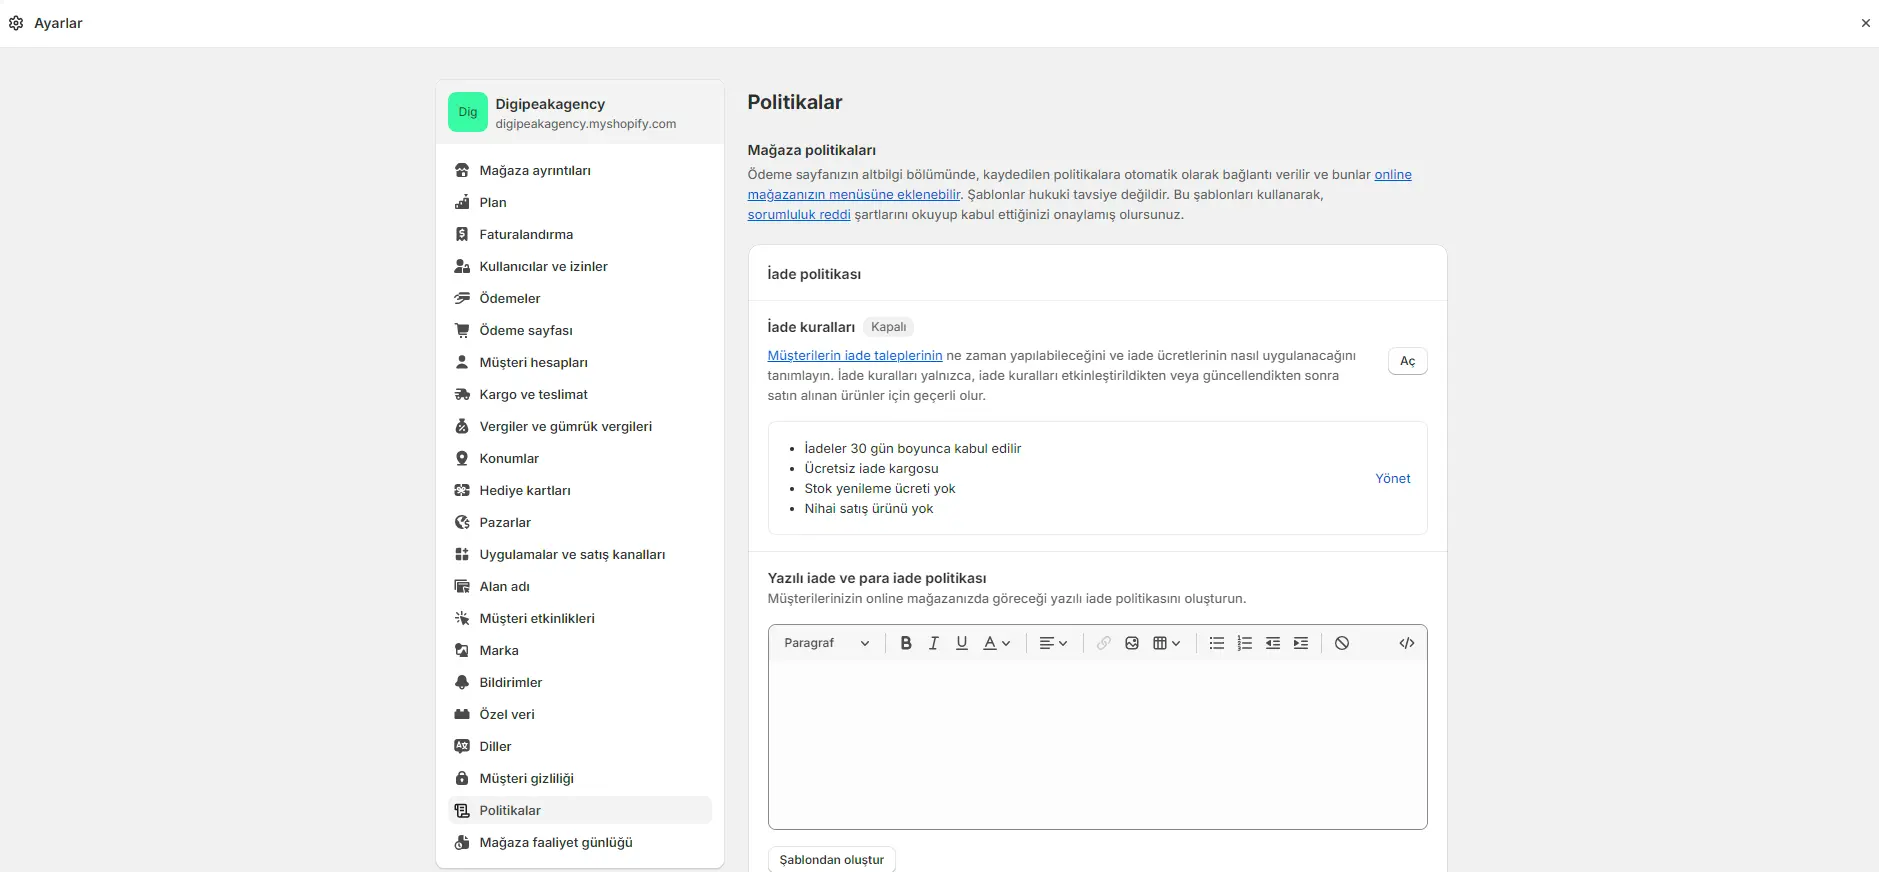Click the outdent icon
The image size is (1879, 872).
click(1273, 643)
